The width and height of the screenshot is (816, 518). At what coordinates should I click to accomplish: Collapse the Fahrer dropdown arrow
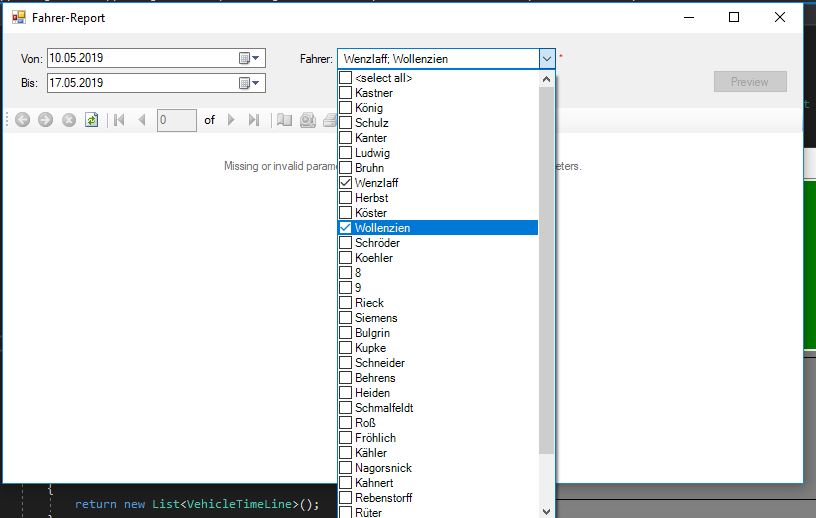click(x=547, y=59)
